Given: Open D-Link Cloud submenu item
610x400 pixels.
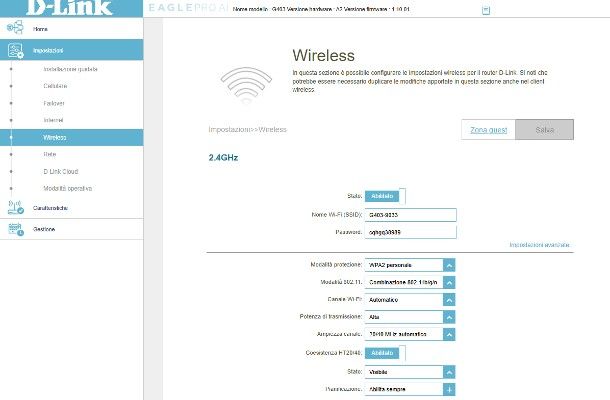Looking at the screenshot, I should click(61, 171).
